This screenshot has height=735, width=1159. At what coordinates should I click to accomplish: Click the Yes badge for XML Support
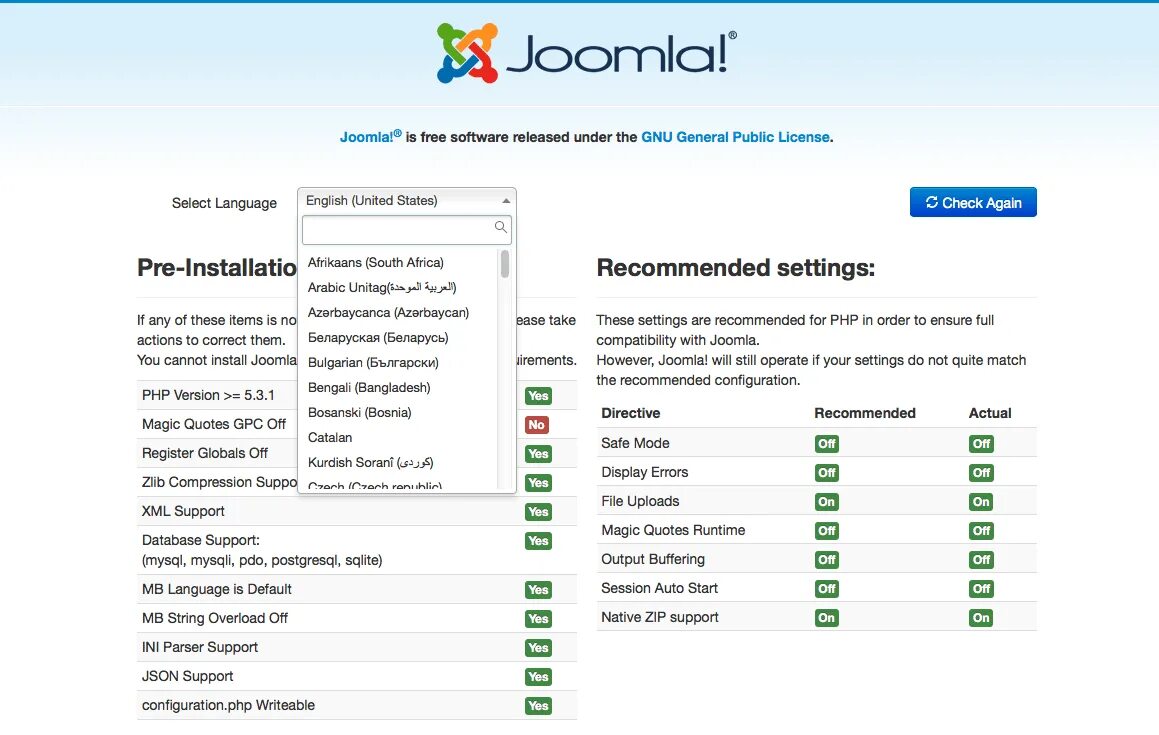pyautogui.click(x=538, y=512)
